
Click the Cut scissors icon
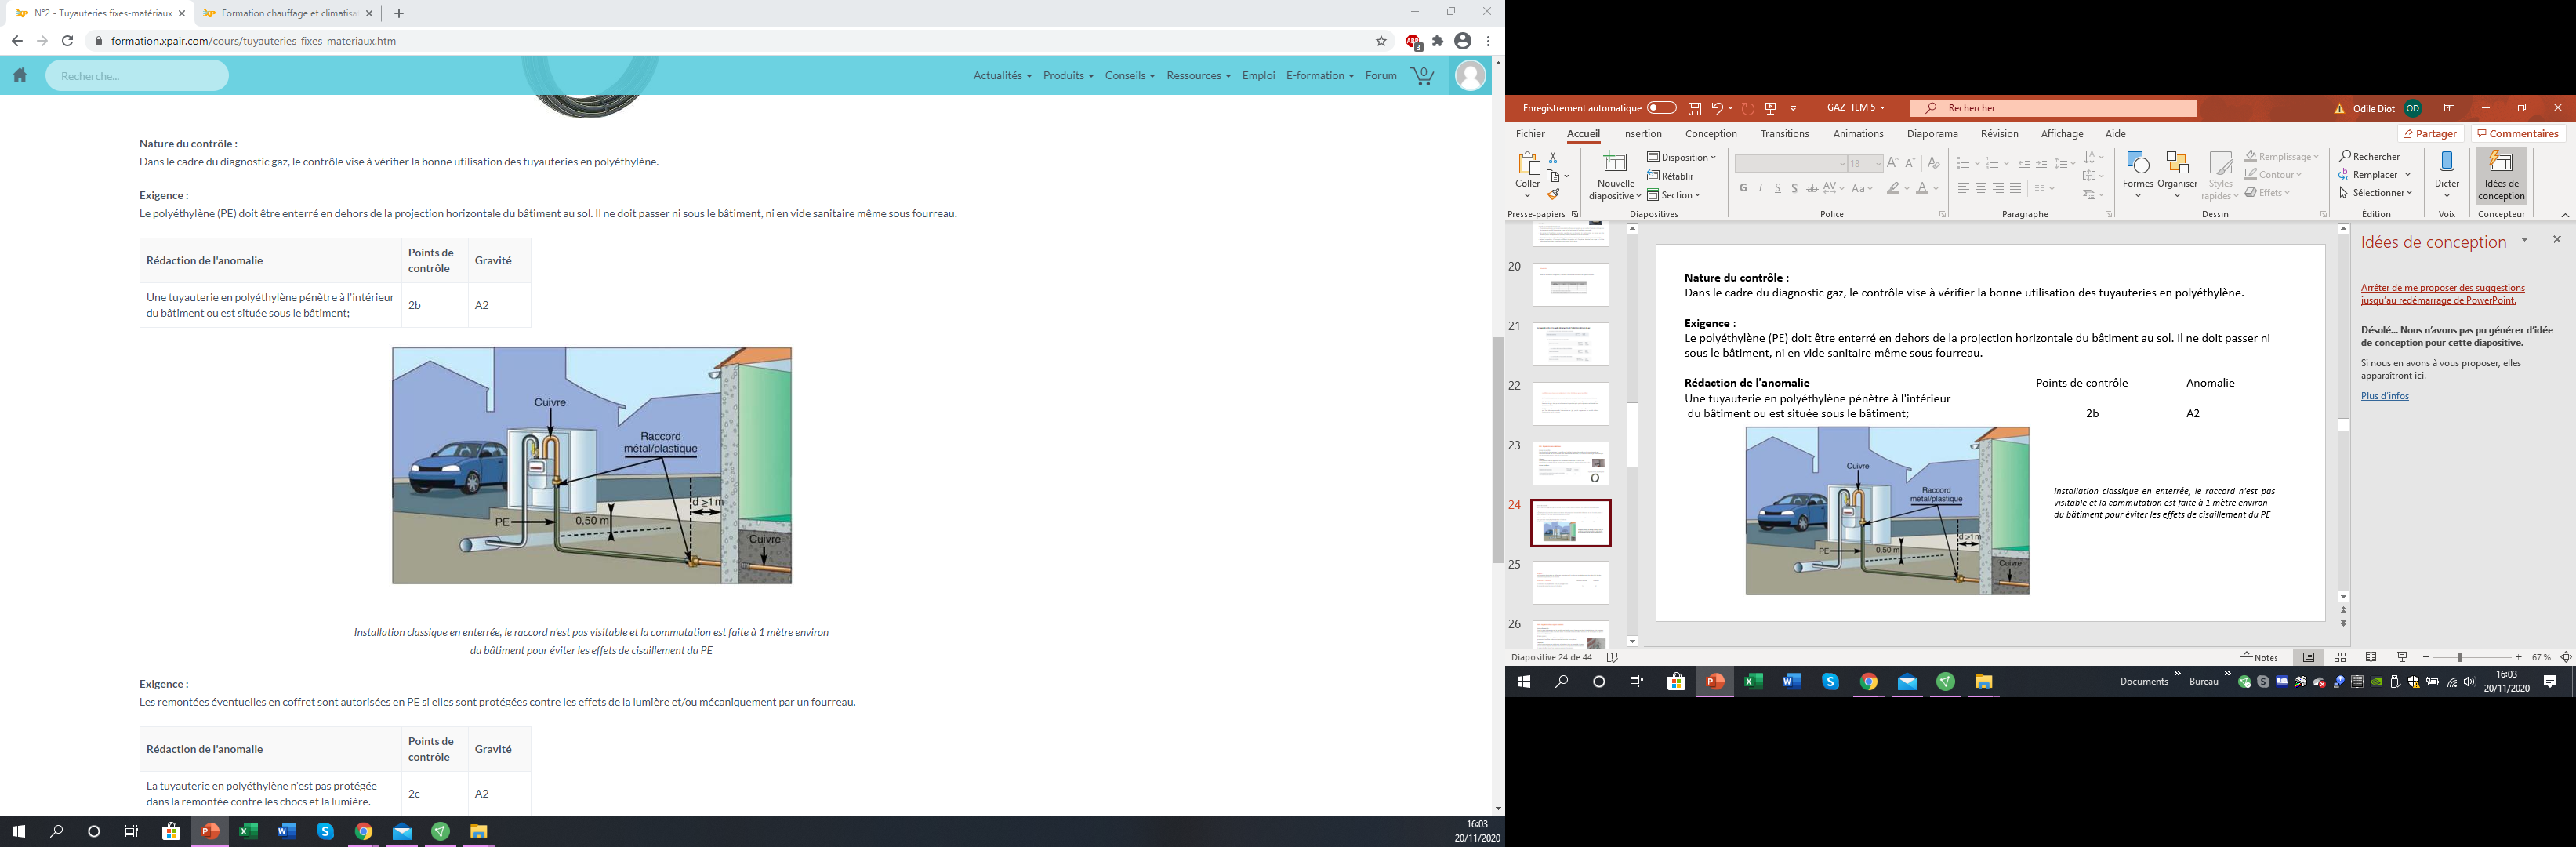[1553, 158]
